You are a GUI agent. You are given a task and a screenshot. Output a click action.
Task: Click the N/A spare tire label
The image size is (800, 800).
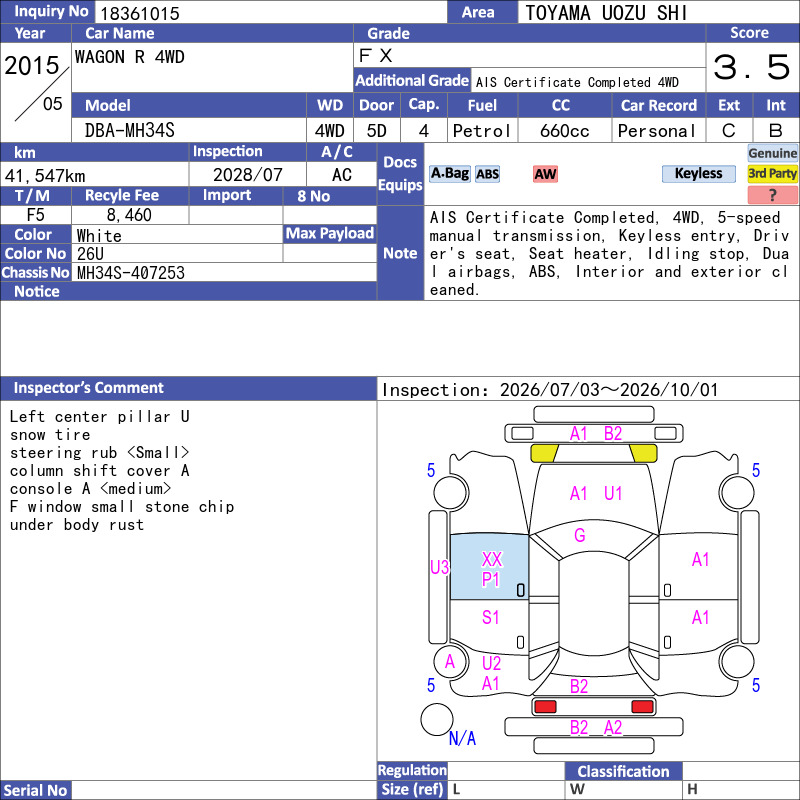point(462,738)
